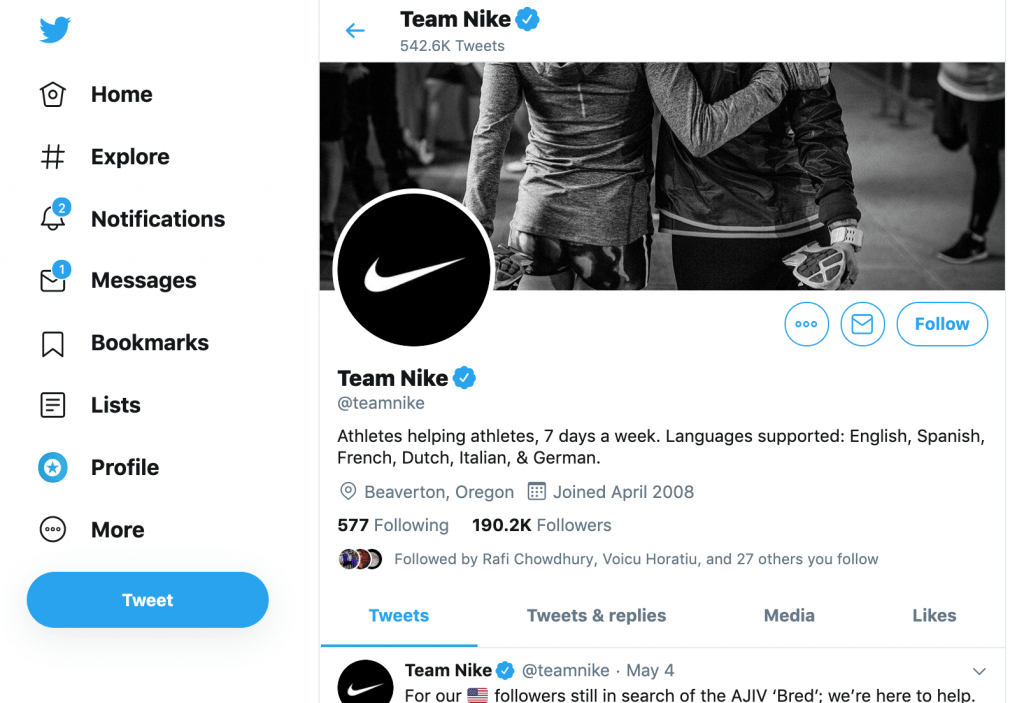Select the Likes tab
The height and width of the screenshot is (703, 1024).
pos(934,616)
